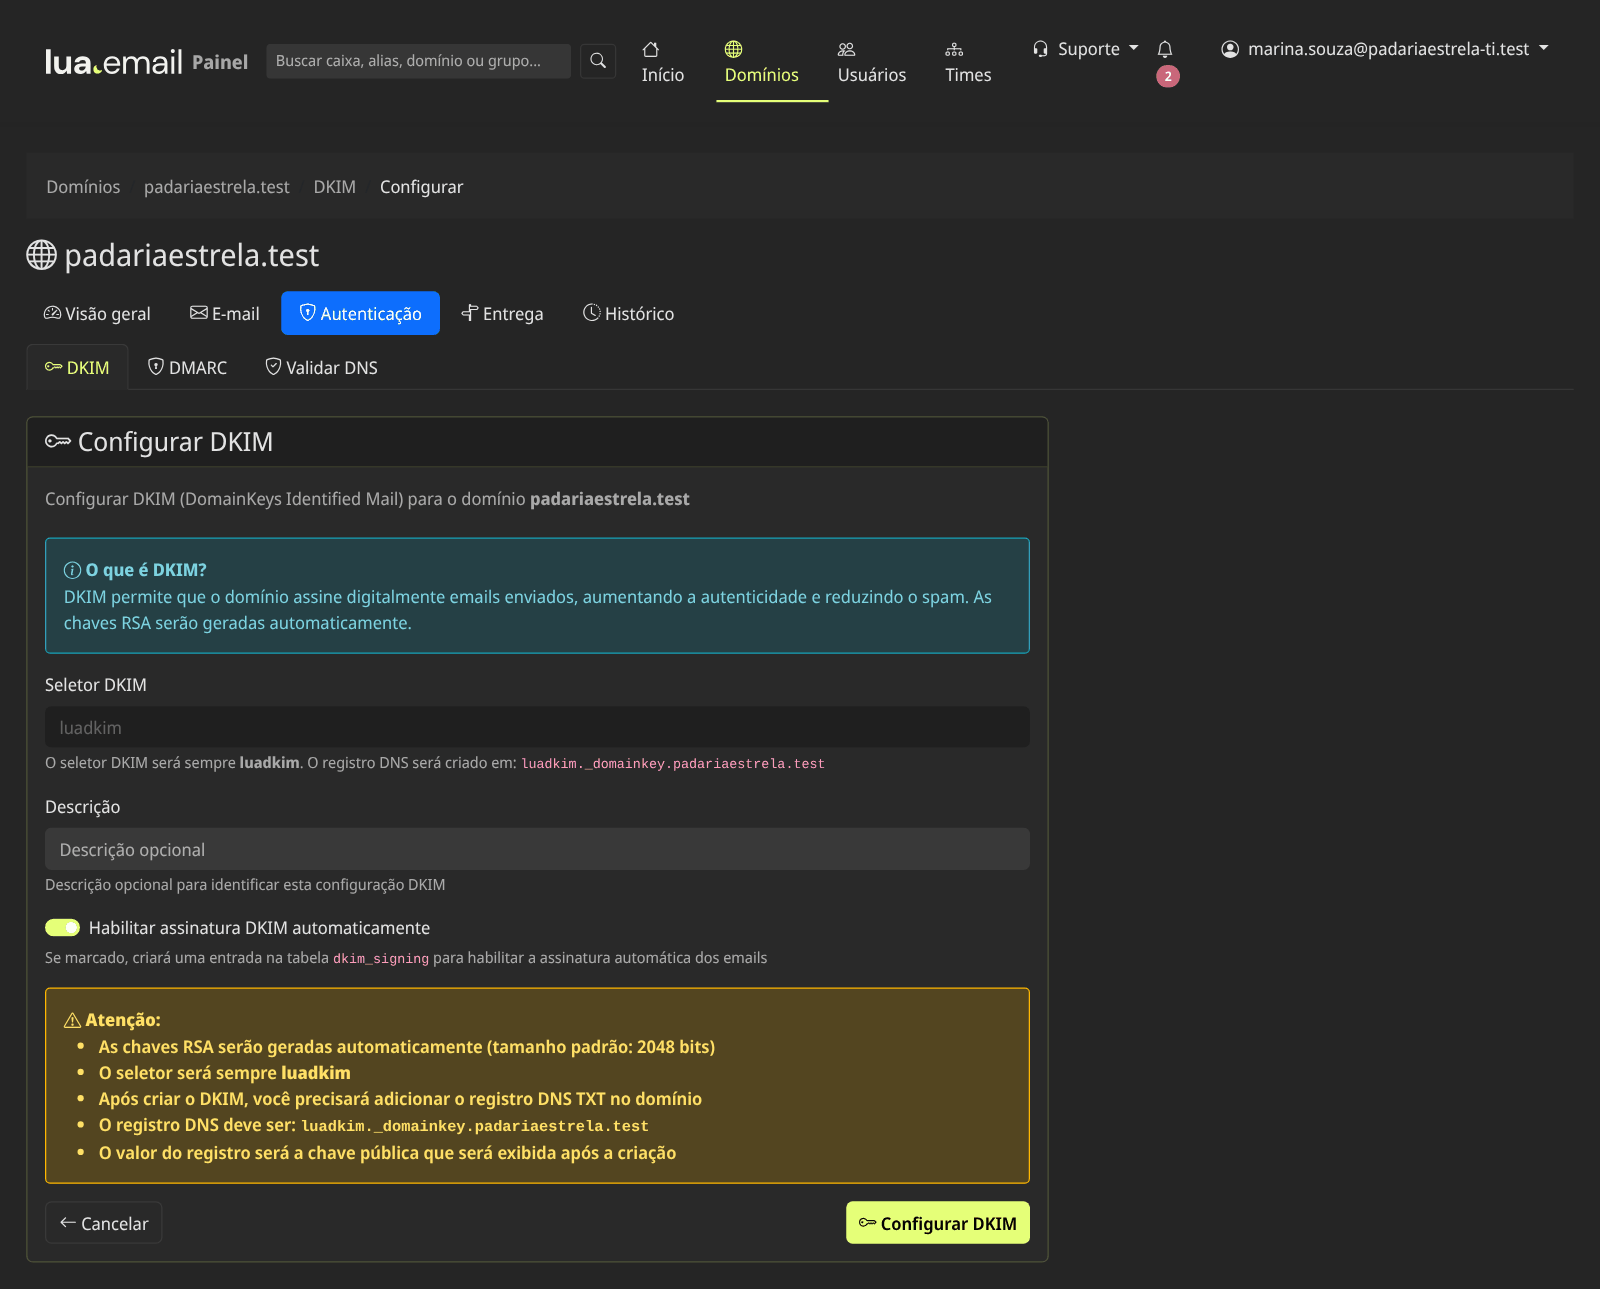The height and width of the screenshot is (1289, 1600).
Task: Click the globe icon beside padariaestrela.test heading
Action: click(41, 255)
